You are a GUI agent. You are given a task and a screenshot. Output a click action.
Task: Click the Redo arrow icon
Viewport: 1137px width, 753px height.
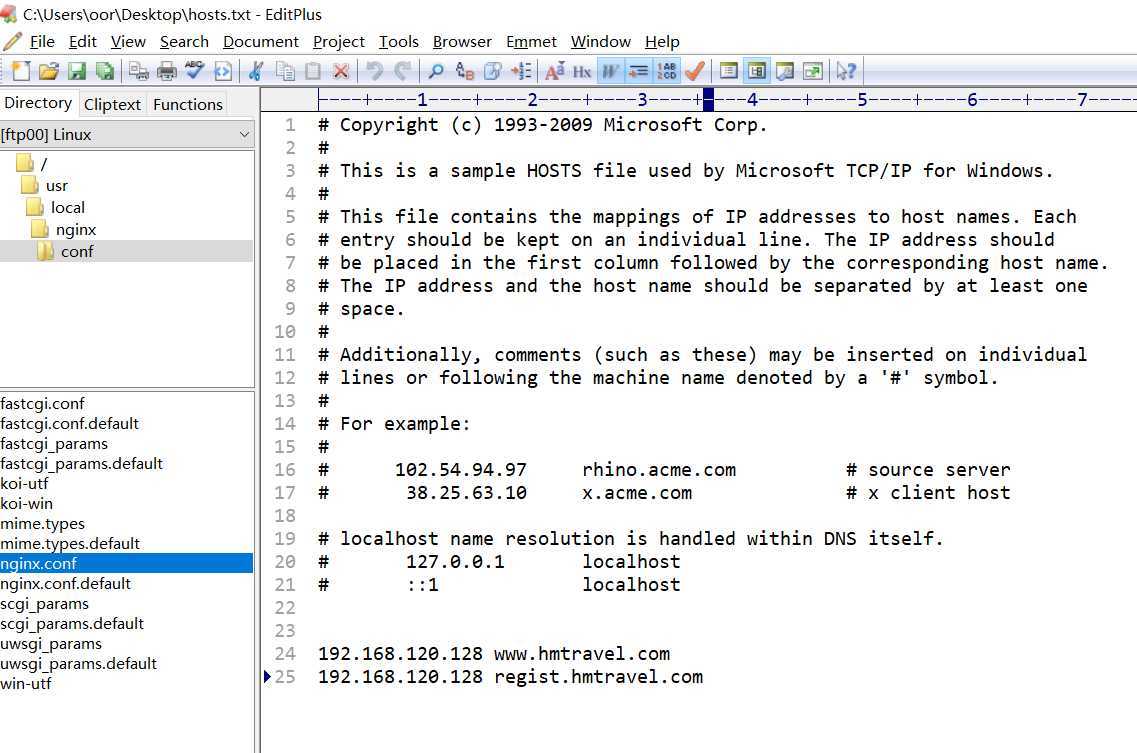tap(402, 70)
